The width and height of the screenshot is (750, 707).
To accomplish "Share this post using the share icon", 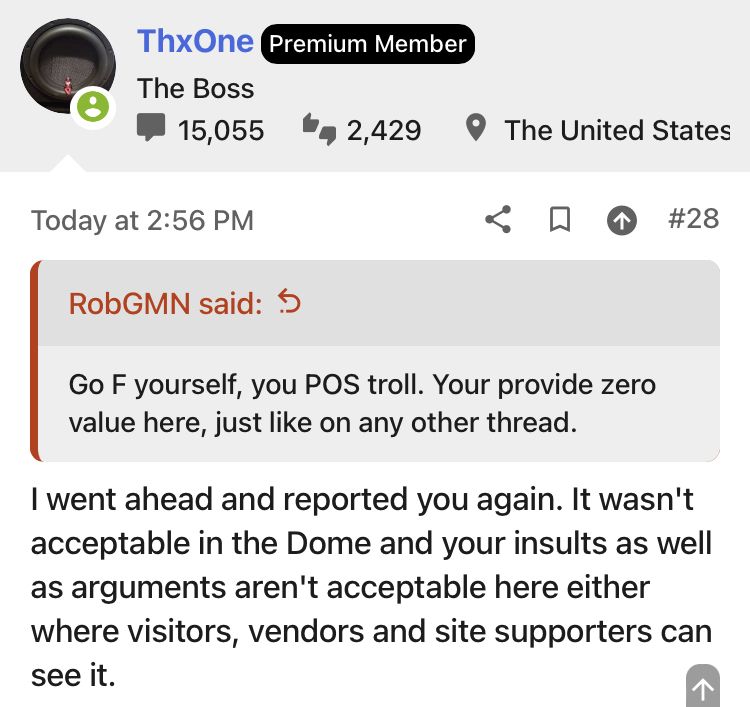I will pos(498,220).
